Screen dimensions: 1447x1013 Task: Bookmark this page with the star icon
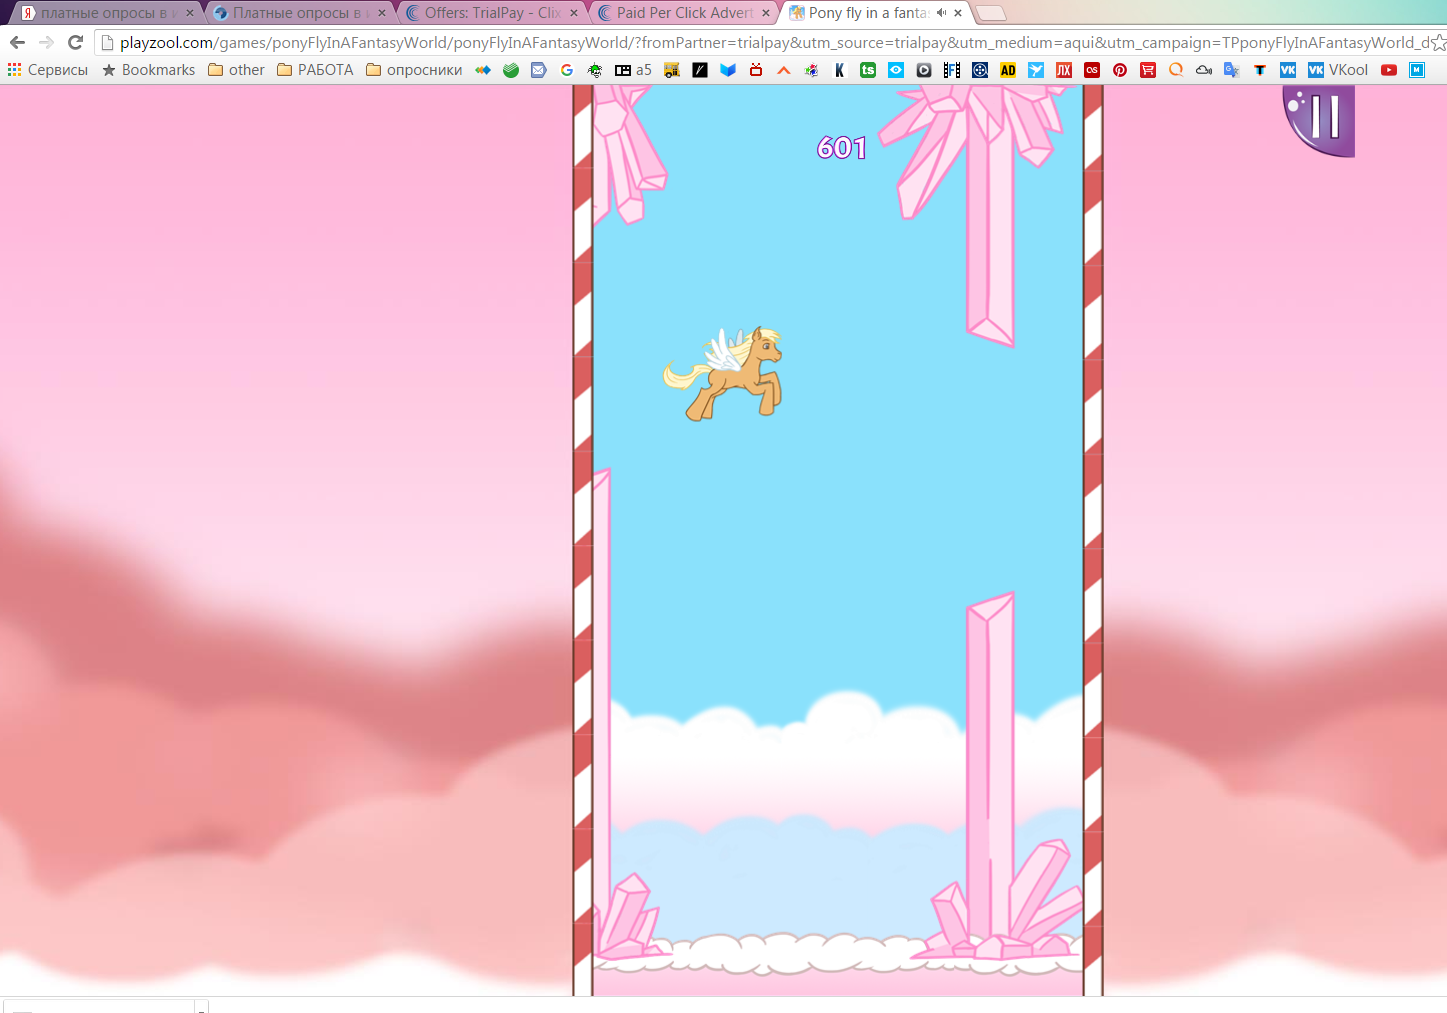click(x=1438, y=42)
